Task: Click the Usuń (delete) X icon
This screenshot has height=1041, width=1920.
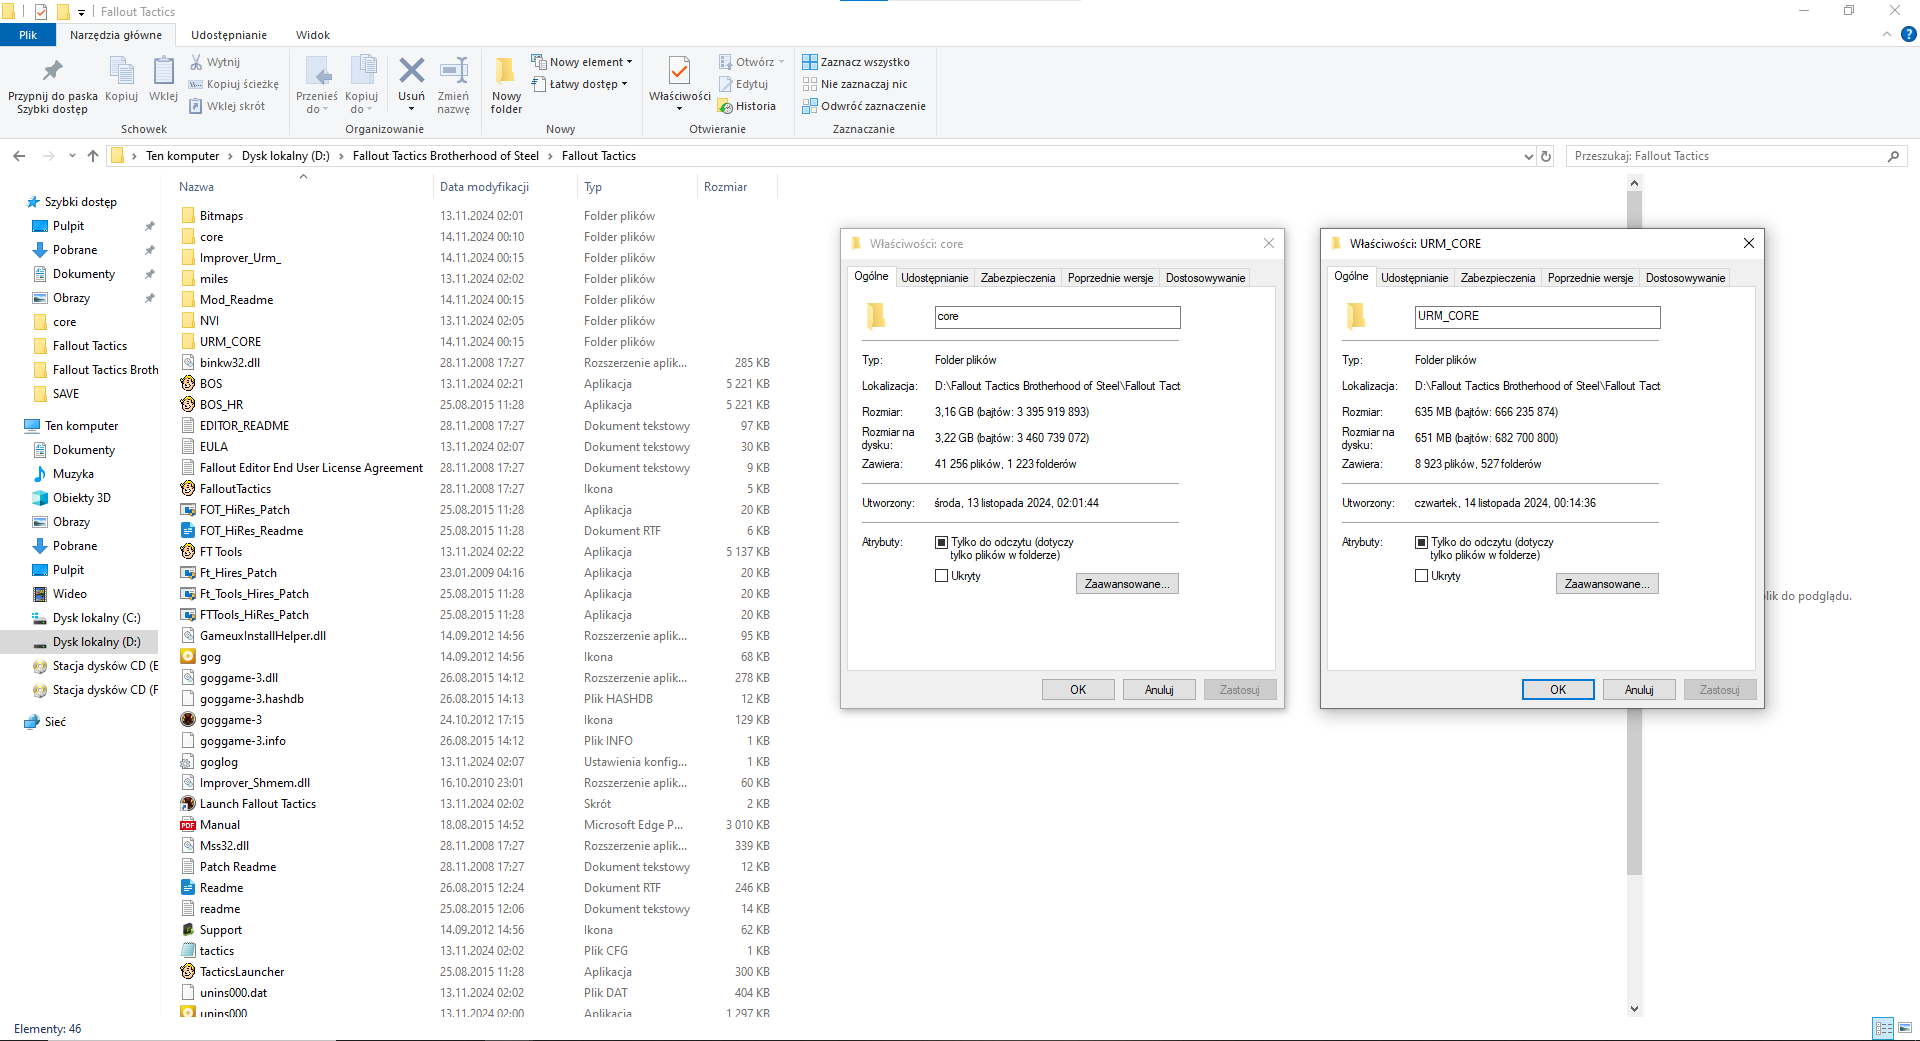Action: click(411, 71)
